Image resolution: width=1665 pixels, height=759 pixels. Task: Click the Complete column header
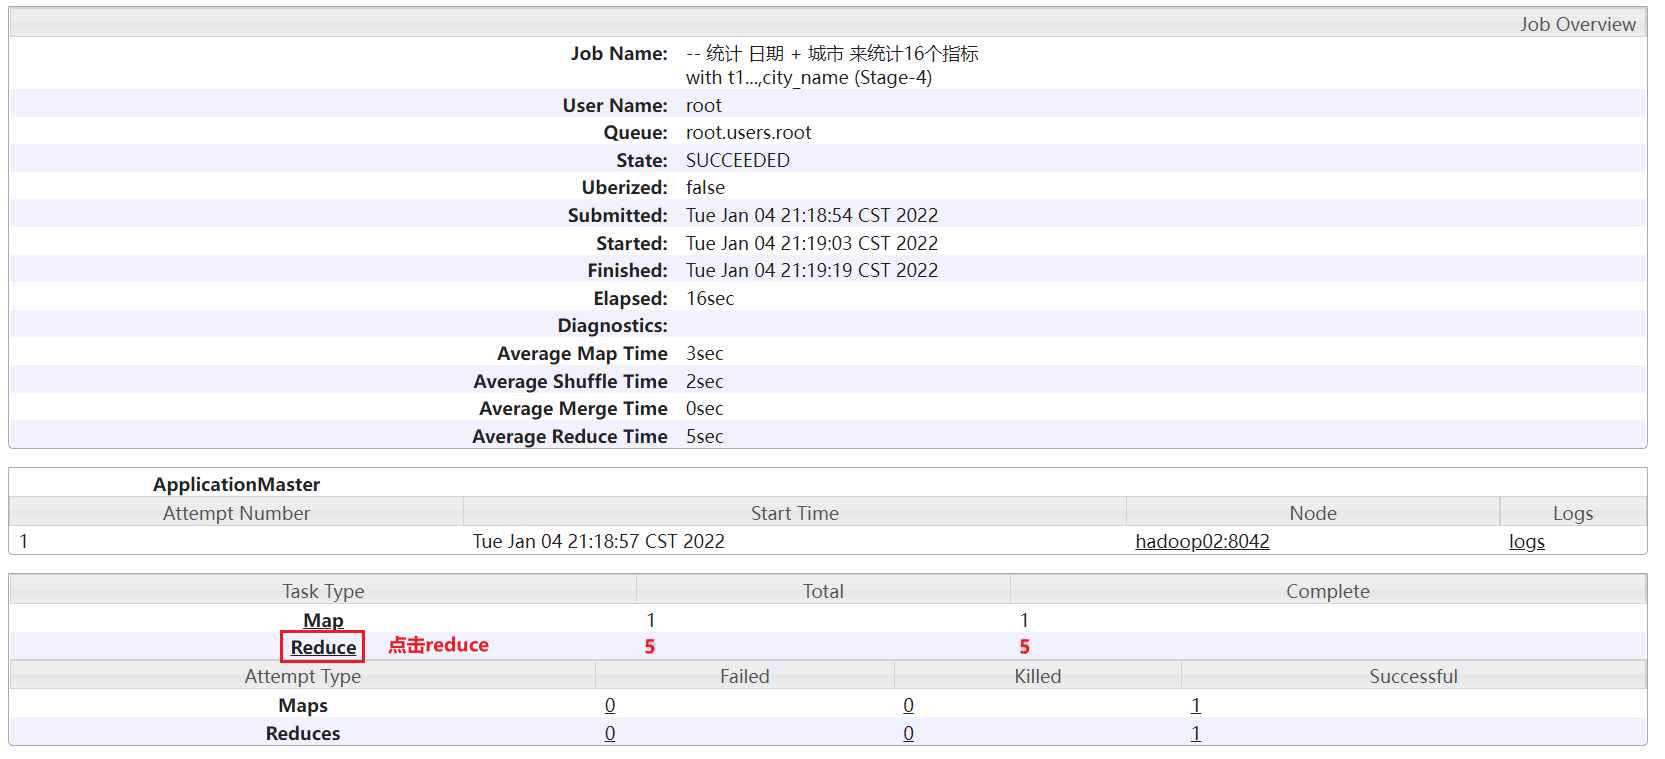pyautogui.click(x=1328, y=591)
